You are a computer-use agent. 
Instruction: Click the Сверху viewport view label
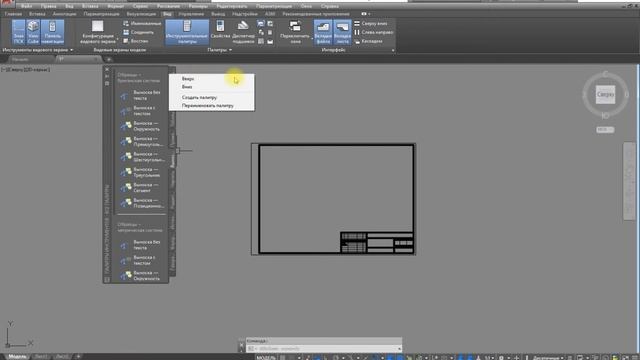coord(16,69)
